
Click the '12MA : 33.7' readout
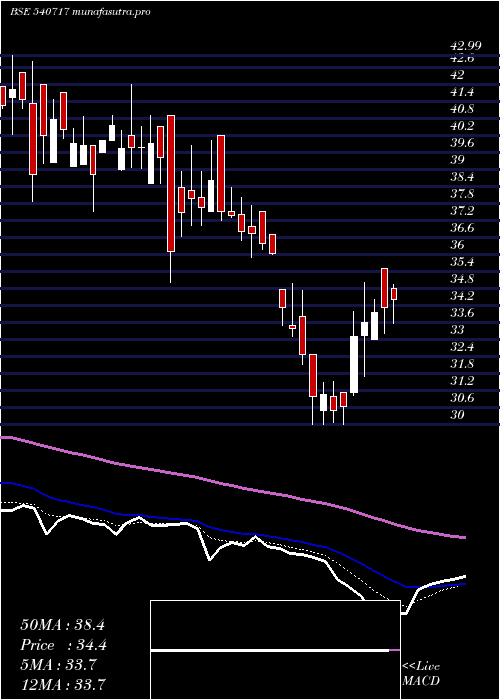point(63,684)
